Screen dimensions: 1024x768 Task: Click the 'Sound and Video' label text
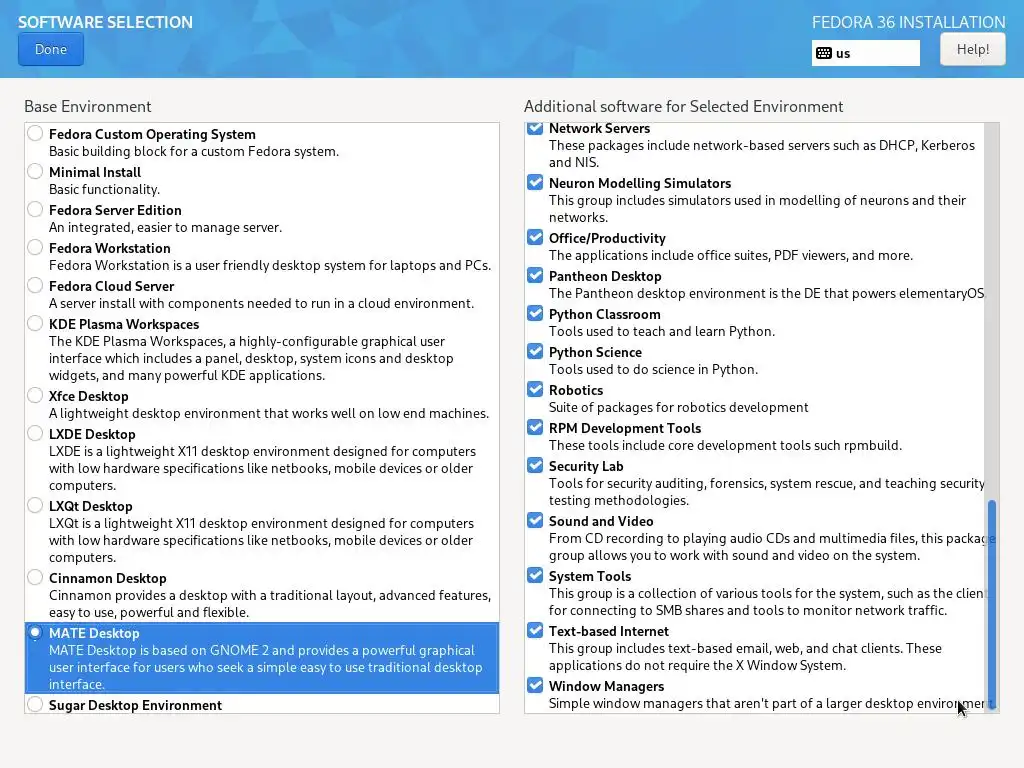(x=601, y=521)
